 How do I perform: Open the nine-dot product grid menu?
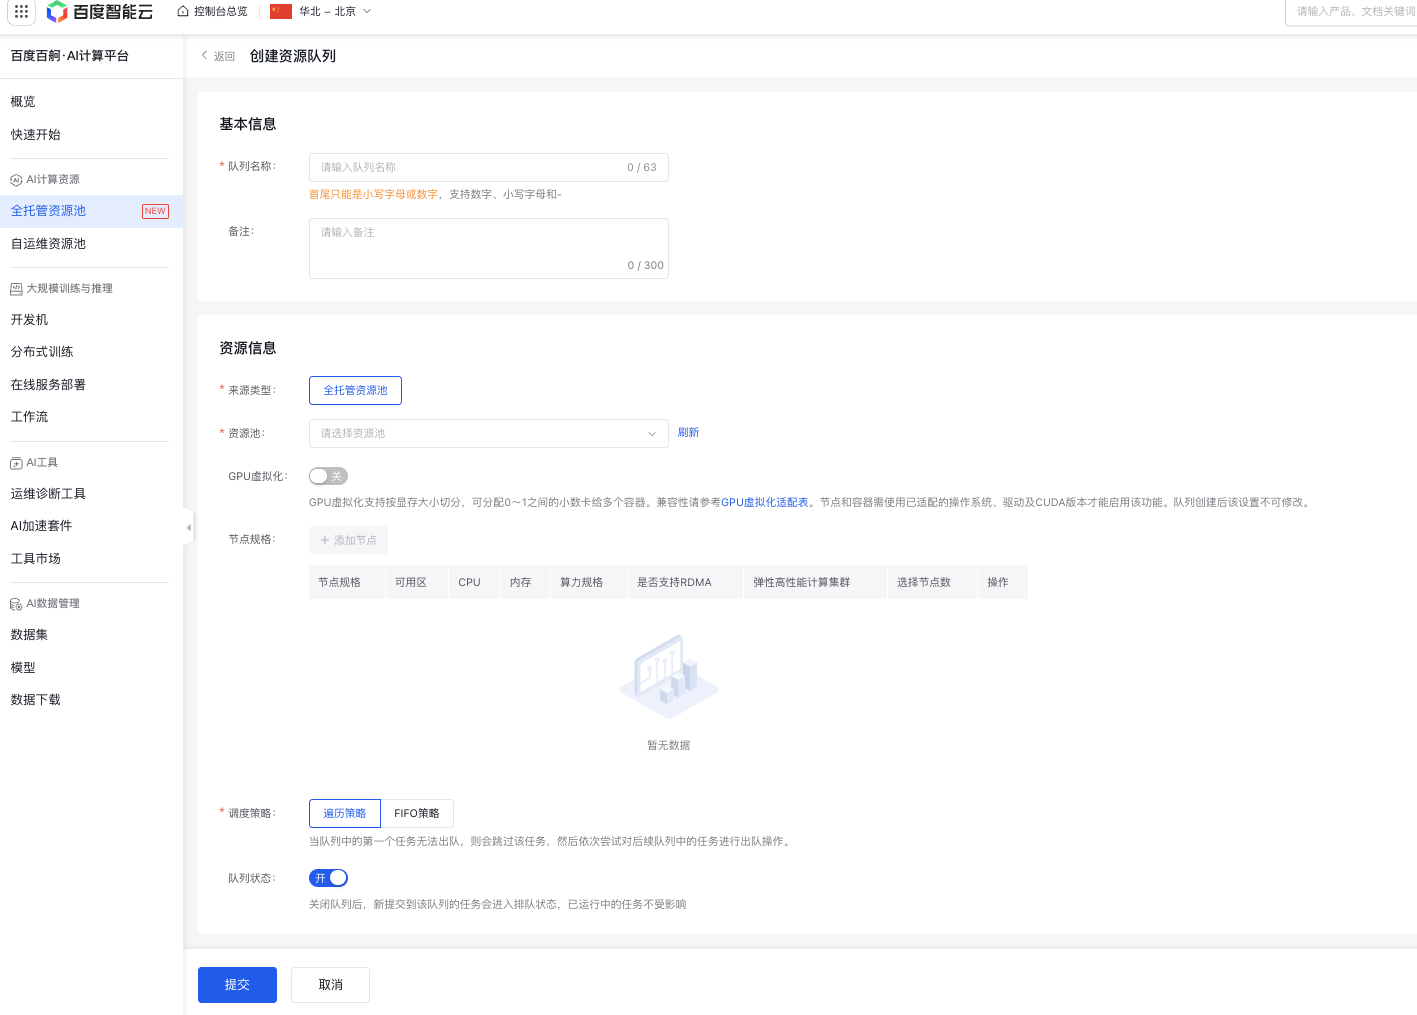(21, 12)
